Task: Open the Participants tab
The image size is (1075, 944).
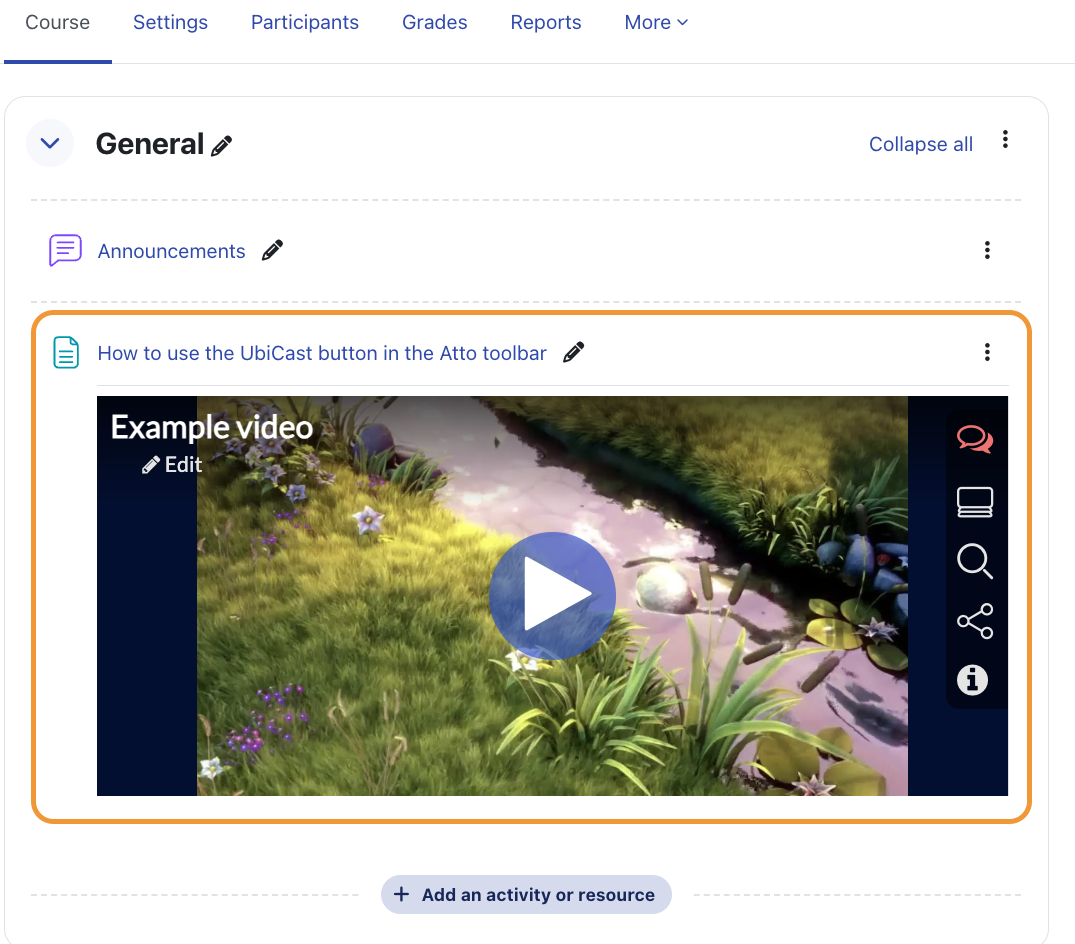Action: 304,23
